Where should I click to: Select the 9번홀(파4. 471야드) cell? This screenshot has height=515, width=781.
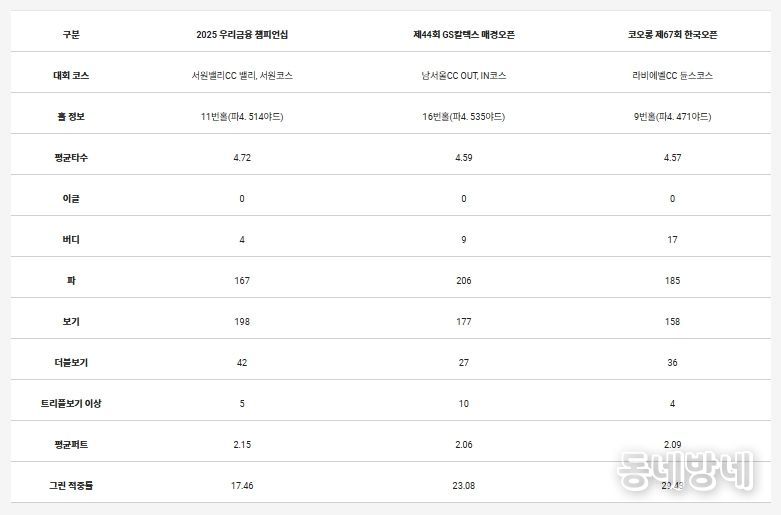click(672, 117)
